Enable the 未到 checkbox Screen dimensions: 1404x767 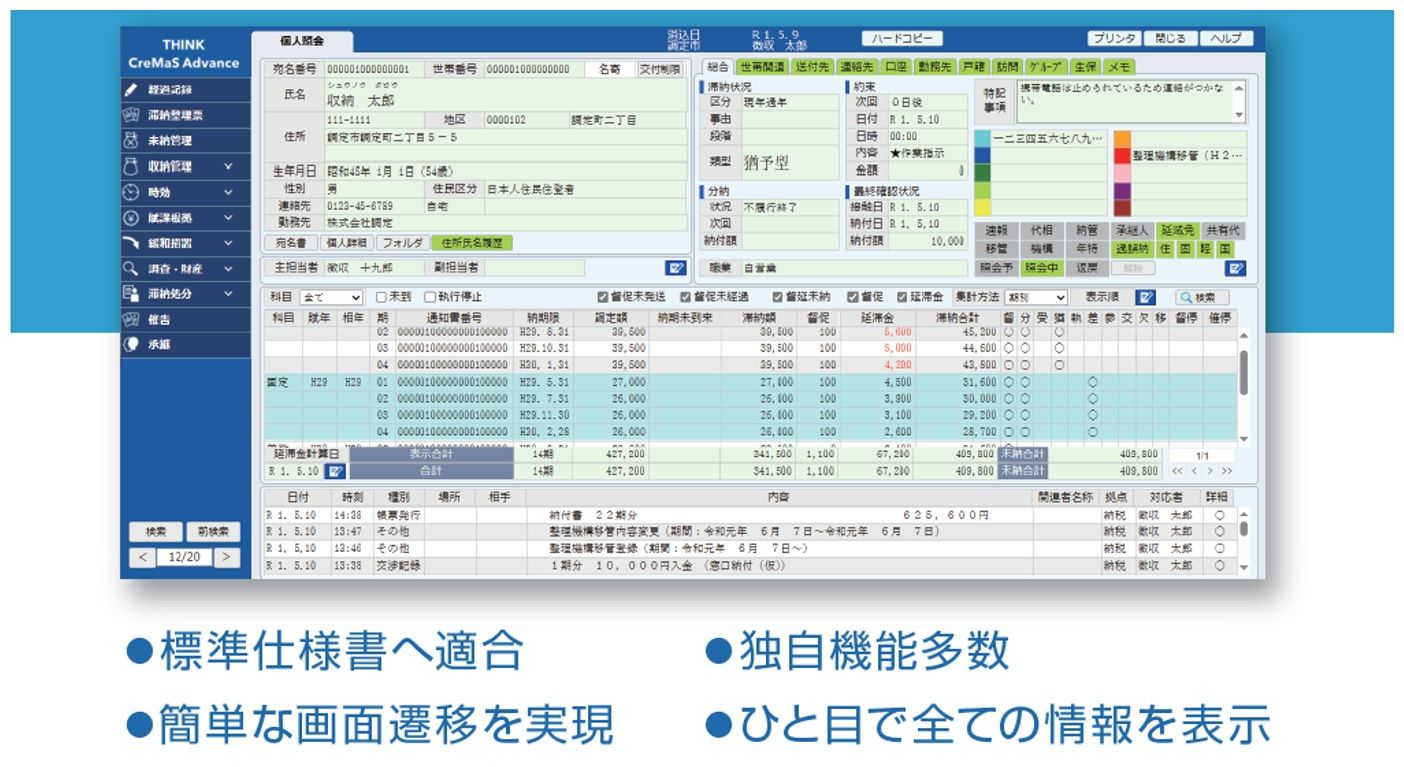381,297
